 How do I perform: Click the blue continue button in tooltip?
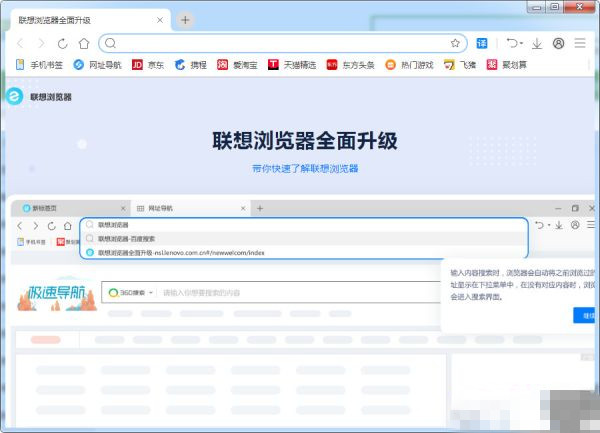(584, 316)
